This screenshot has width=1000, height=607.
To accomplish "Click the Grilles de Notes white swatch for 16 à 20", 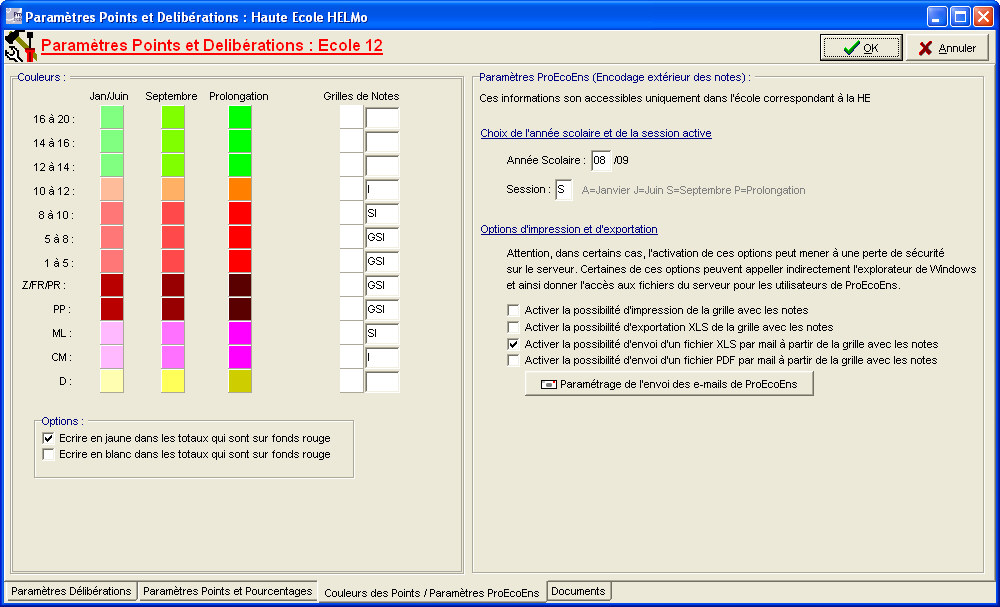I will point(351,118).
